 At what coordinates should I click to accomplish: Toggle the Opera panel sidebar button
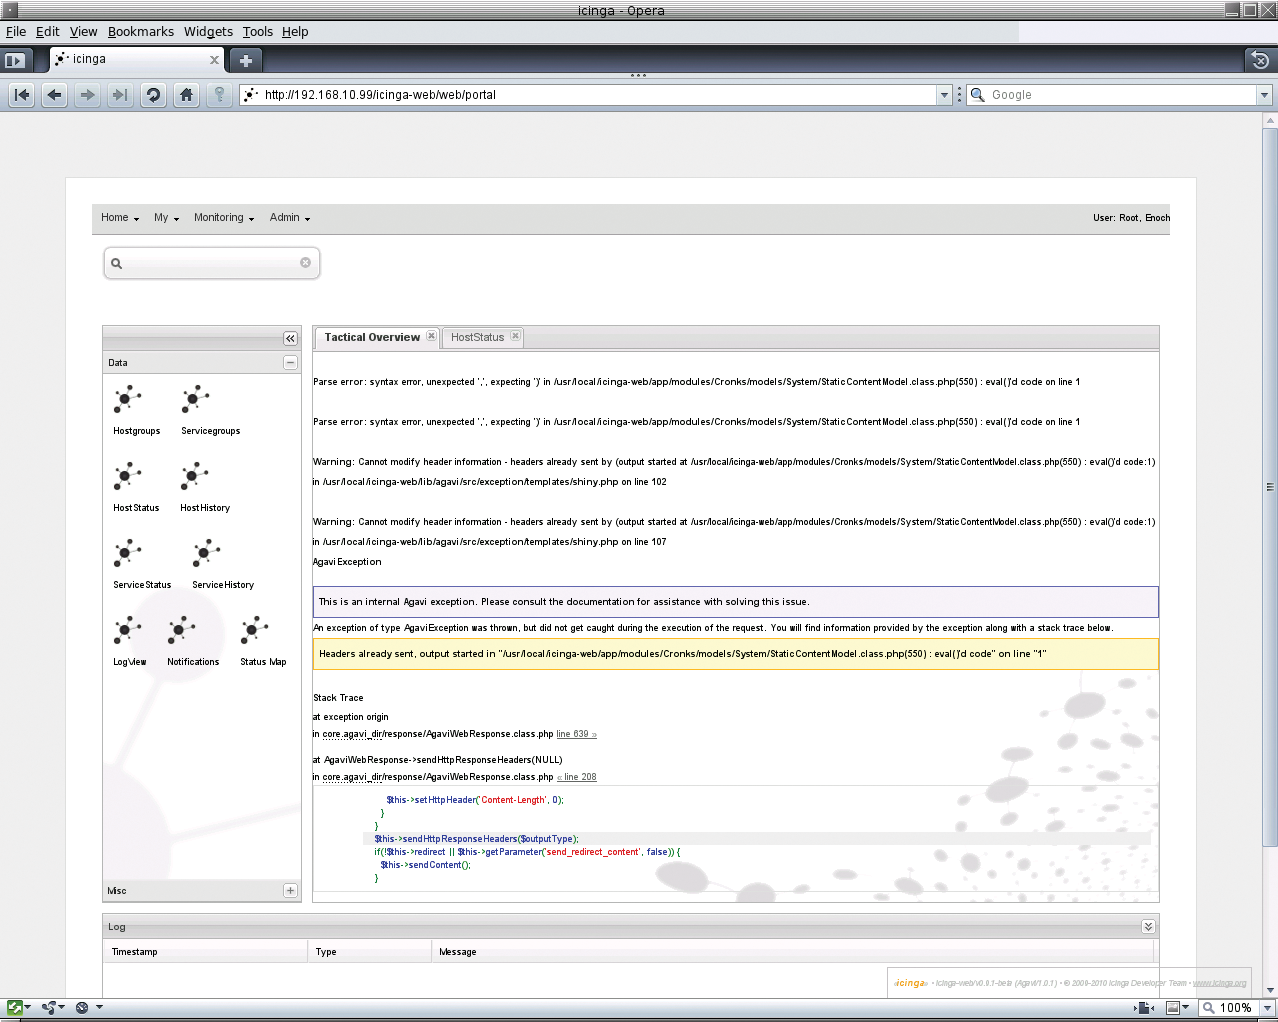click(x=14, y=60)
